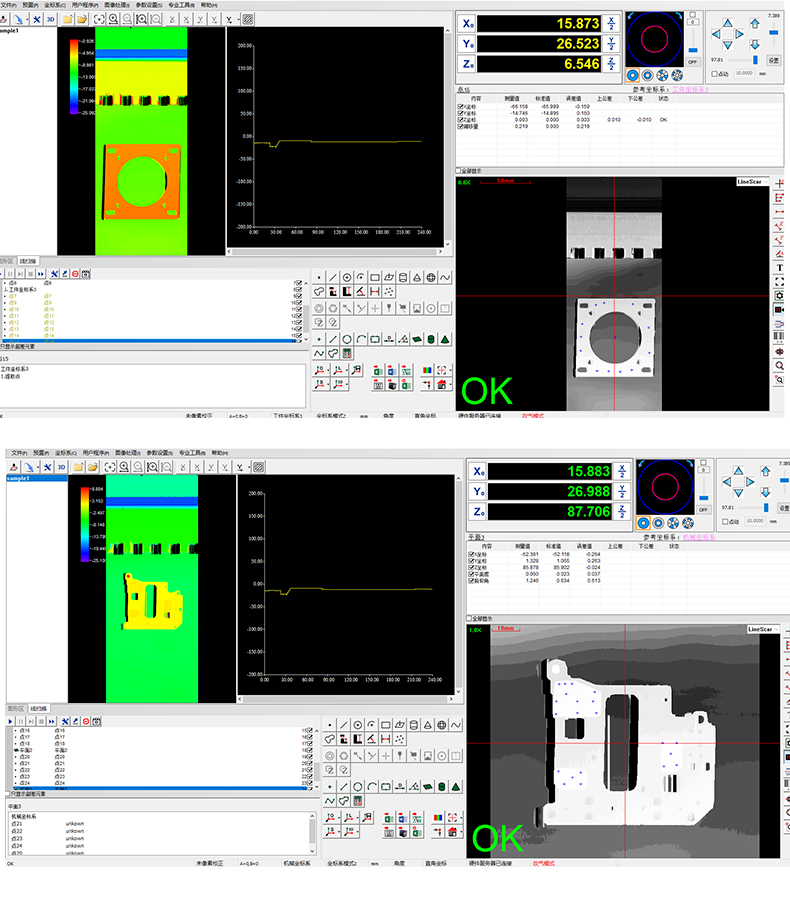
Task: Open crosshair icon dropdown arrow, bottom window
Action: 460,817
